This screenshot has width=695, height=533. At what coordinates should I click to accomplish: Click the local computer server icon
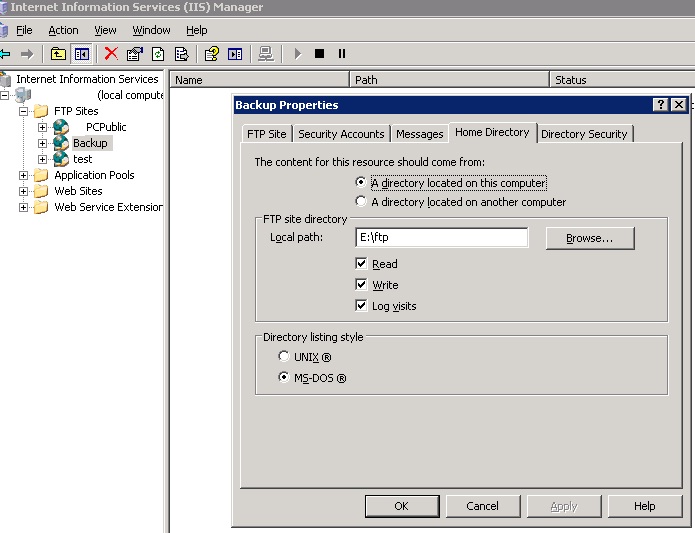pyautogui.click(x=23, y=94)
